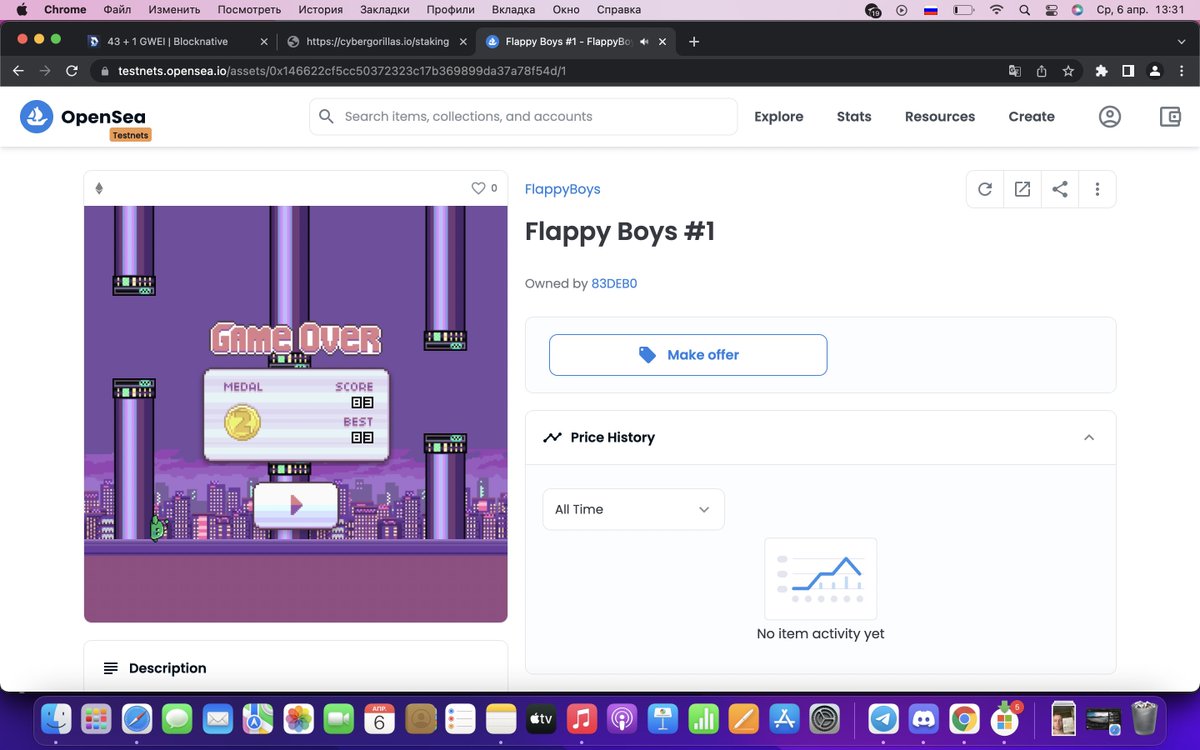Open Finder from the Dock
Screen dimensions: 1200x750
[x=56, y=718]
